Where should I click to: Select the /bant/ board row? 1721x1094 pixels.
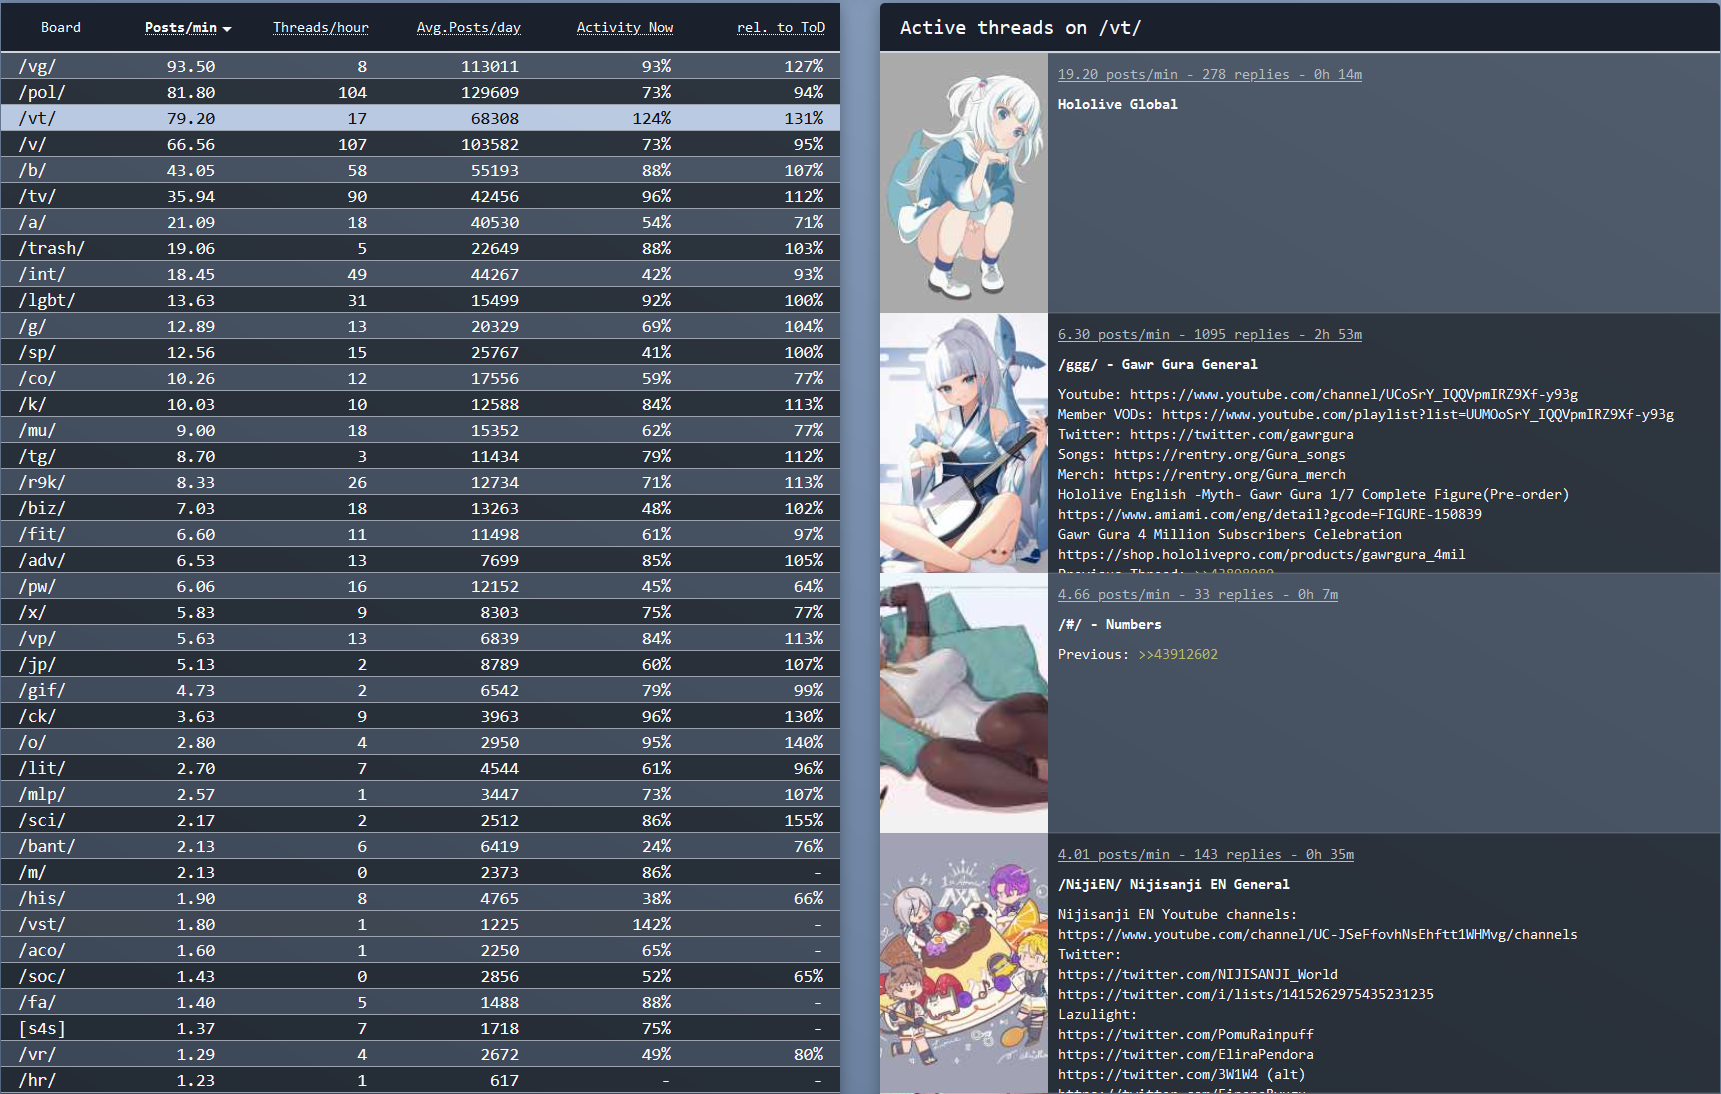(420, 846)
